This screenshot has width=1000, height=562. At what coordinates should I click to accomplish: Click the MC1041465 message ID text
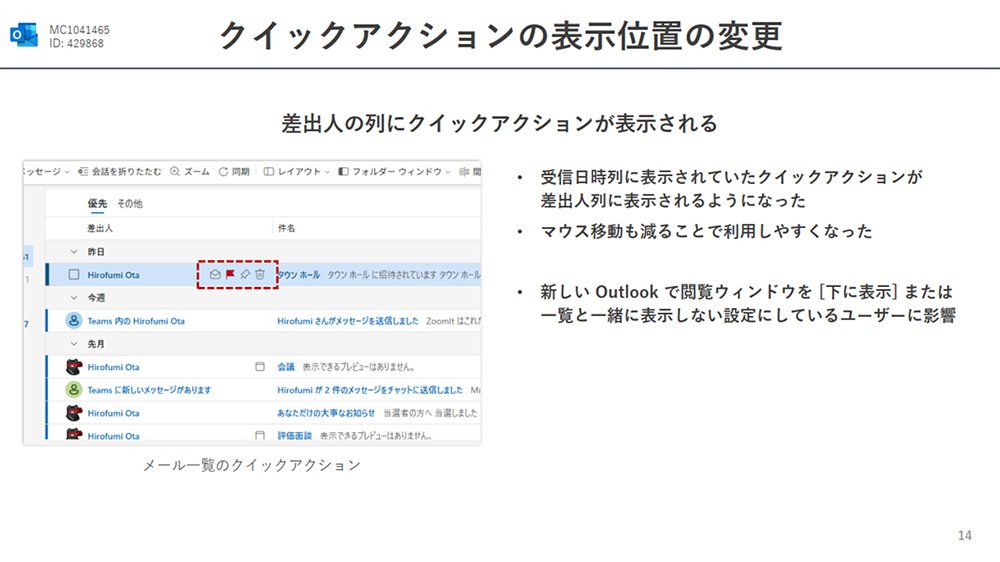(79, 30)
